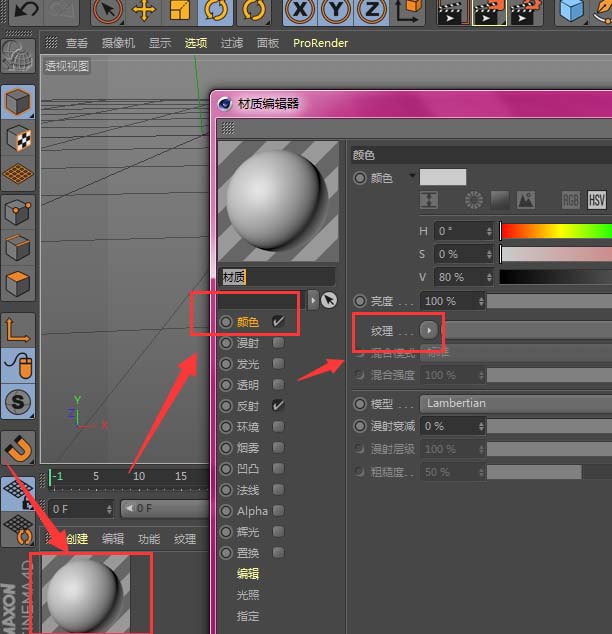Switch to Polygons mode

tap(18, 283)
